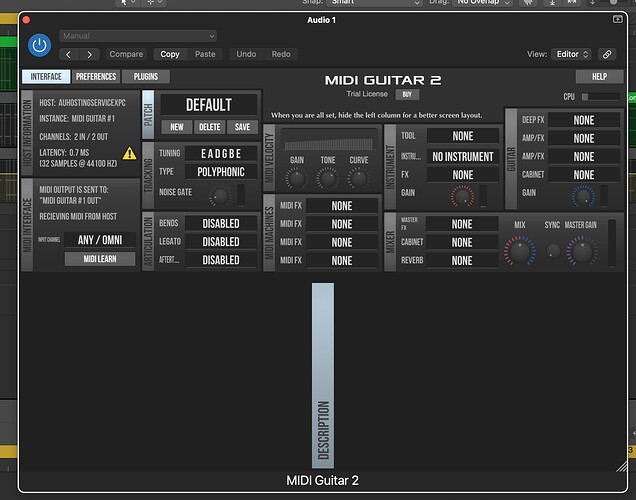Select the DEFAULT patch name field
636x500 pixels.
click(x=209, y=105)
